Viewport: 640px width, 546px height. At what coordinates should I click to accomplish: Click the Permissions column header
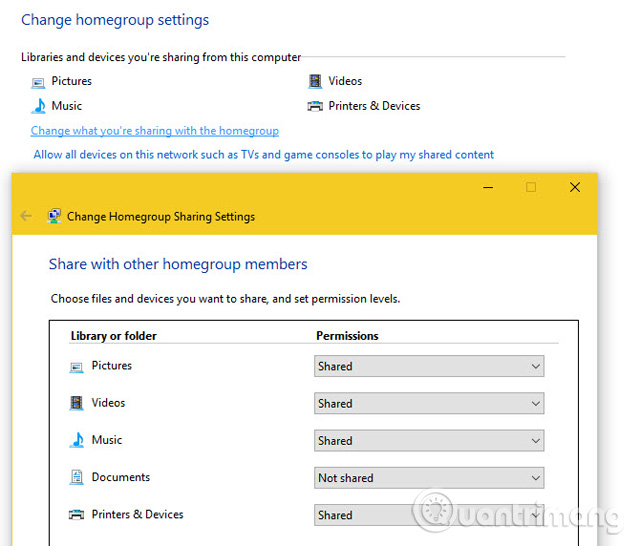tap(347, 336)
